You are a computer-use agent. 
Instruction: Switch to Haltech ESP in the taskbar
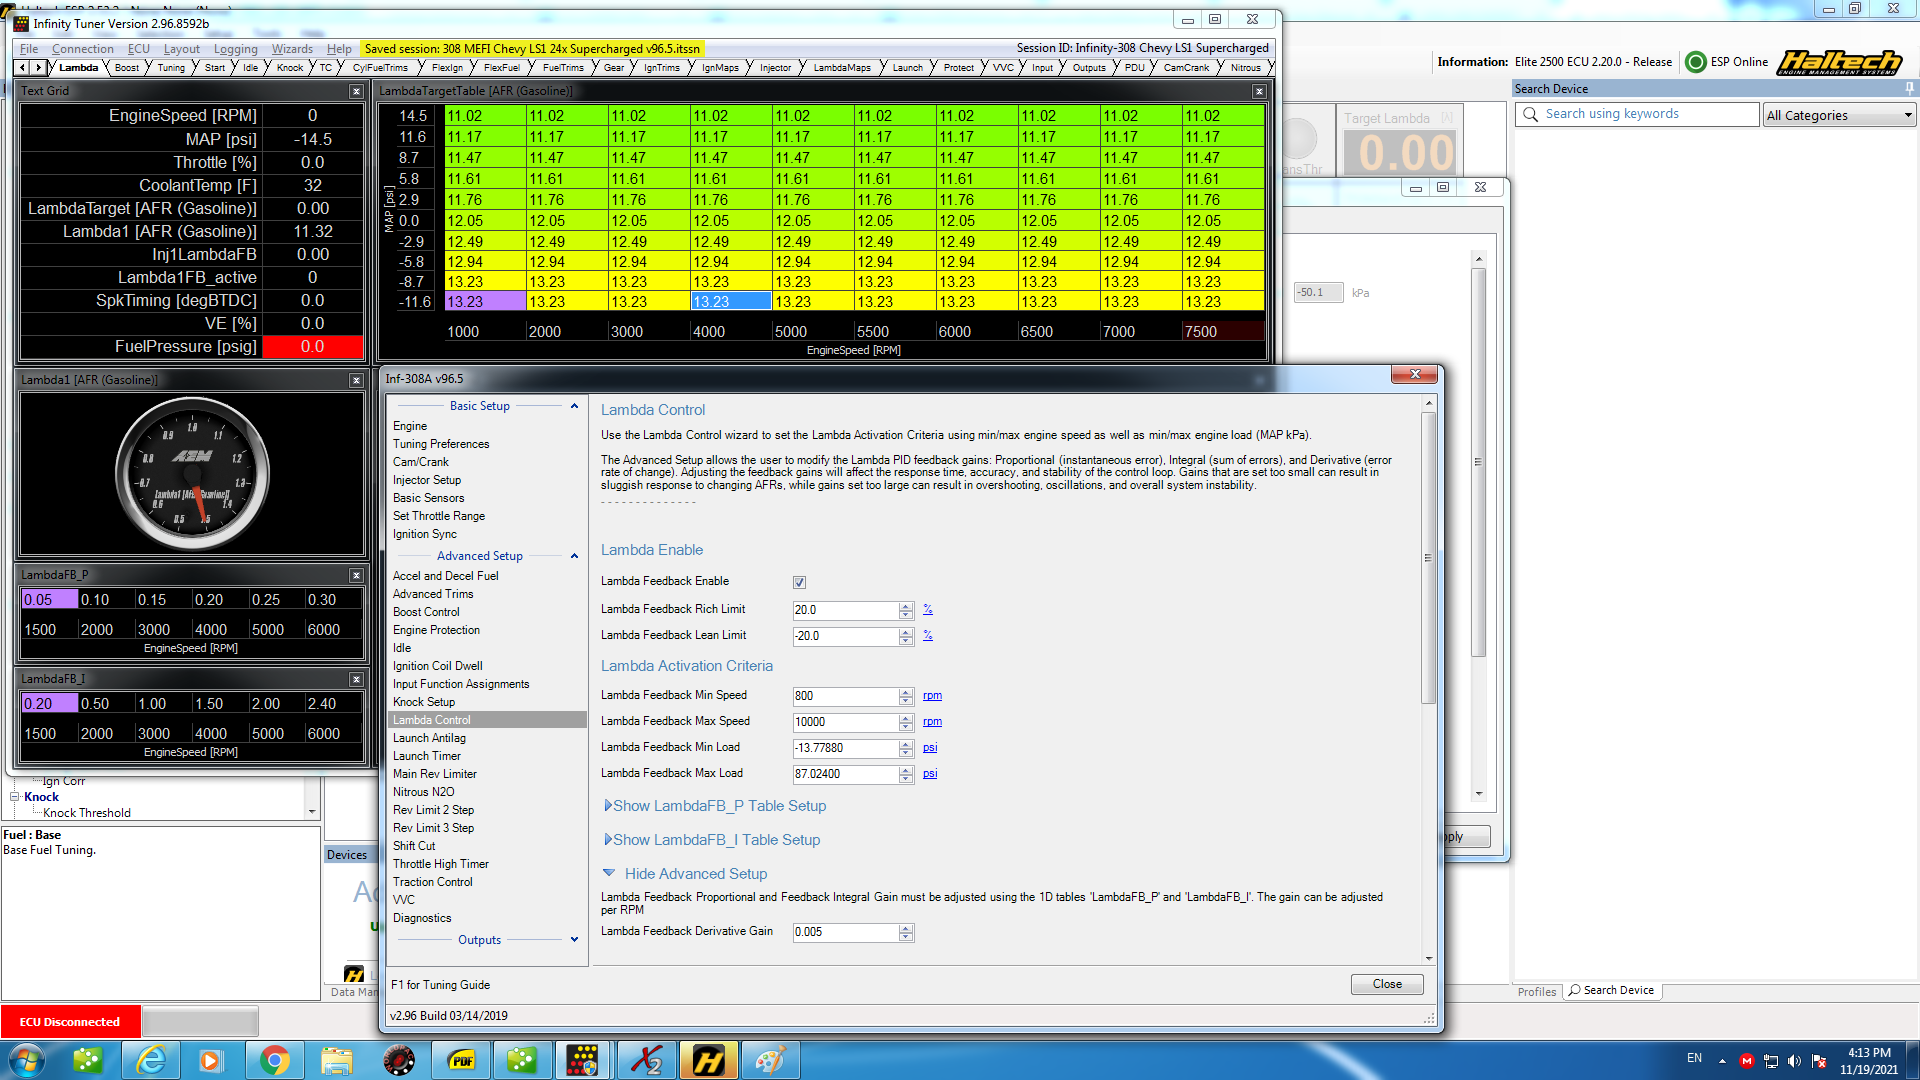pos(708,1060)
